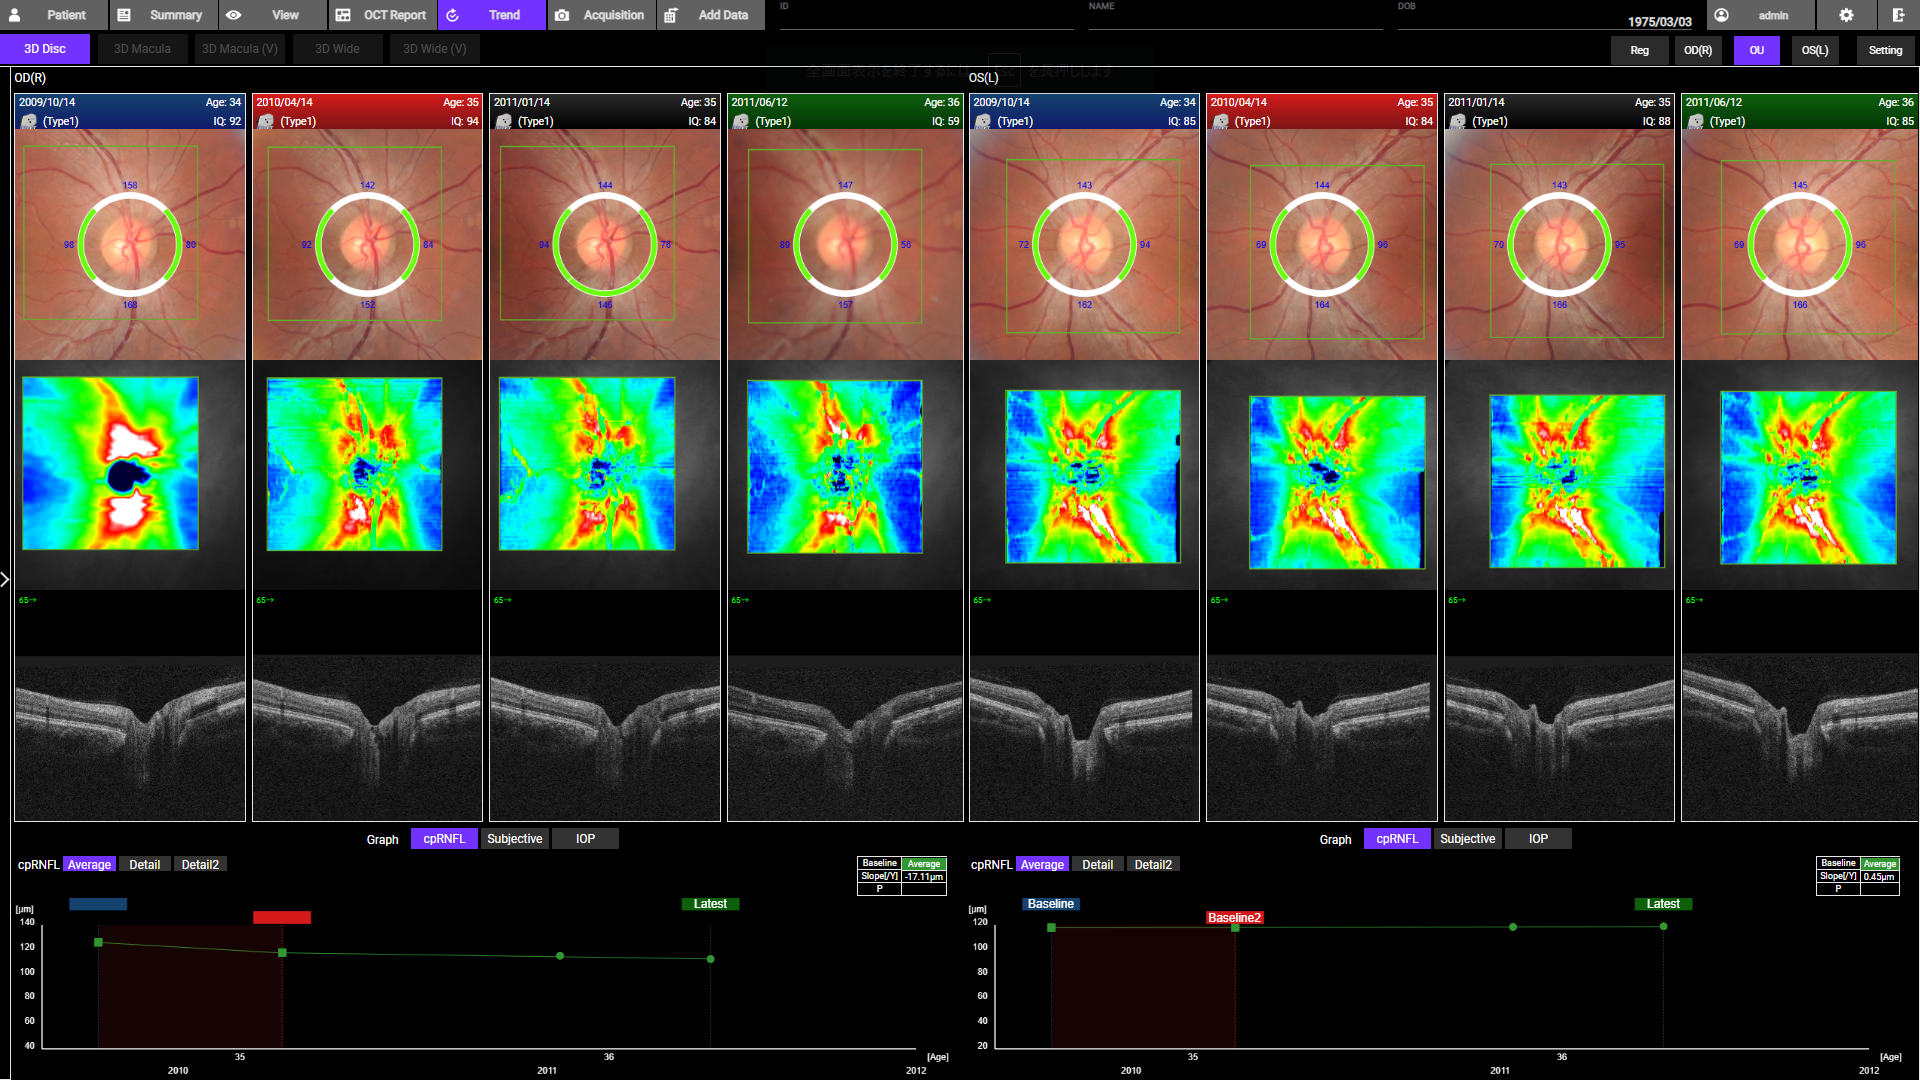
Task: Open OCT Report via grid icon
Action: (x=343, y=15)
